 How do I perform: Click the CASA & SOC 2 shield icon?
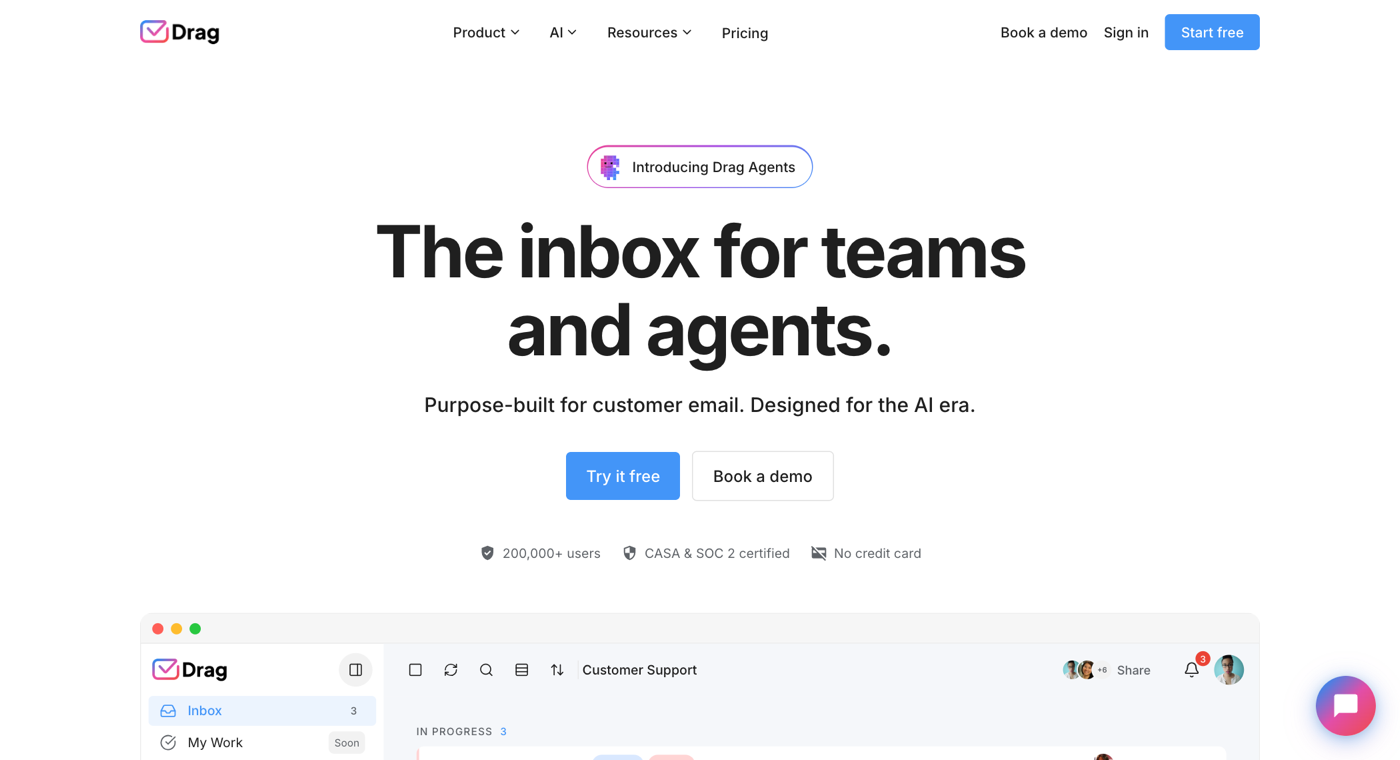coord(629,553)
